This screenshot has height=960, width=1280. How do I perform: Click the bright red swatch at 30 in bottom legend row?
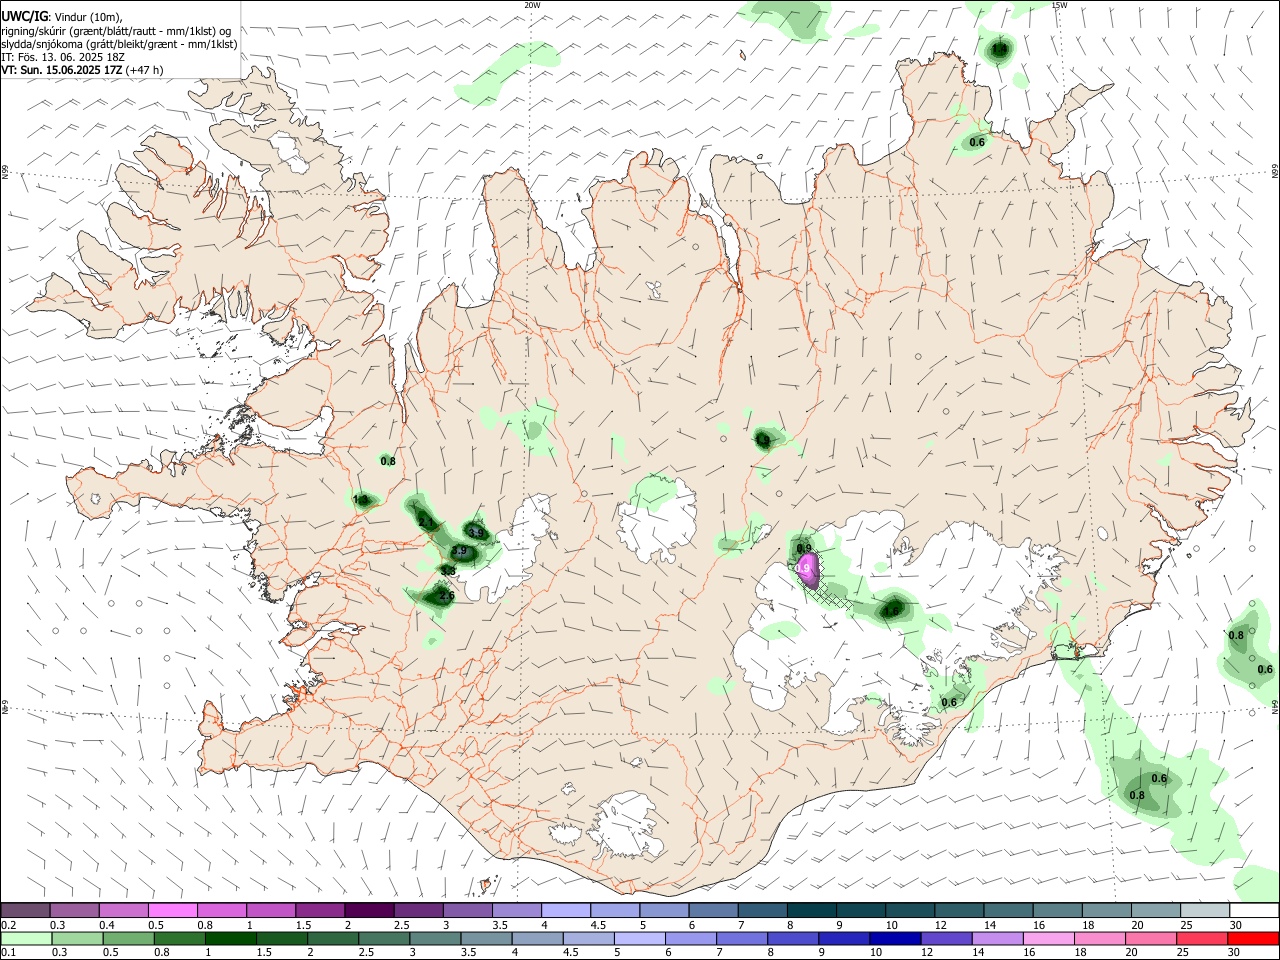coord(1253,938)
